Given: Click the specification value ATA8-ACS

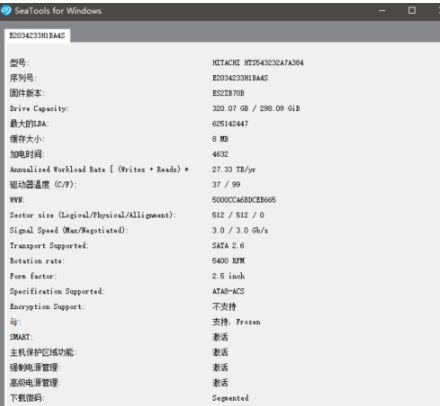Looking at the screenshot, I should point(228,291).
